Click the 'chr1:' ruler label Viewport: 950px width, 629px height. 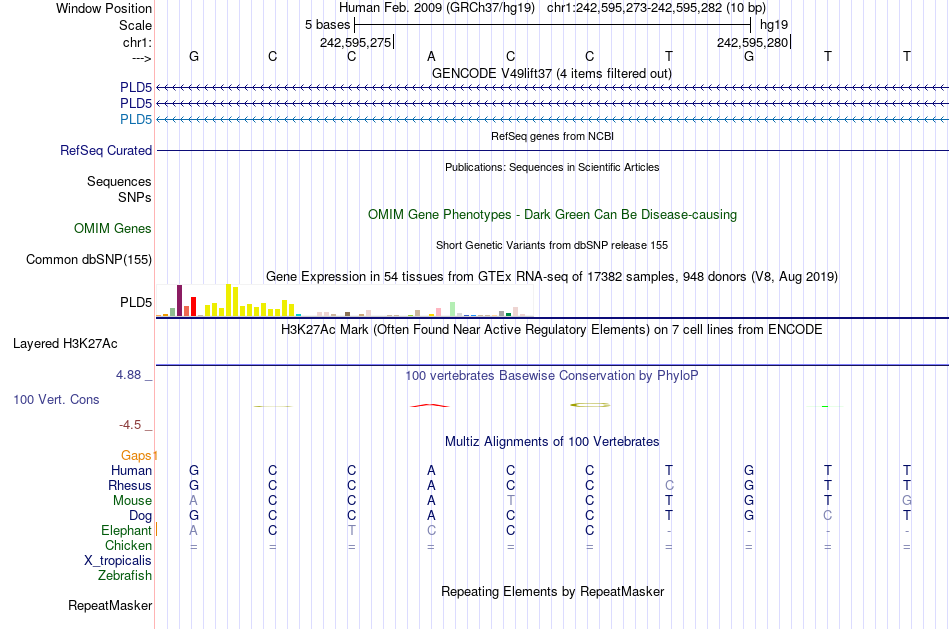[137, 42]
